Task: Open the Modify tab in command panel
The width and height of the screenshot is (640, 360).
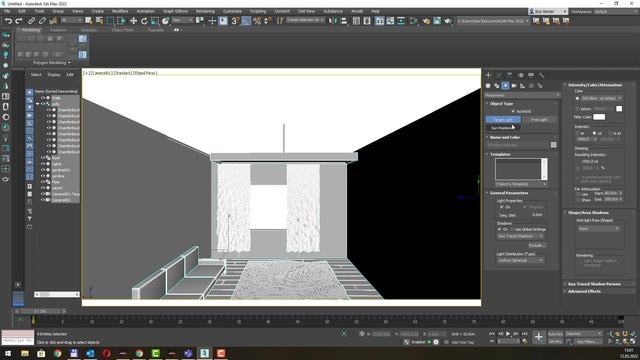Action: point(499,75)
